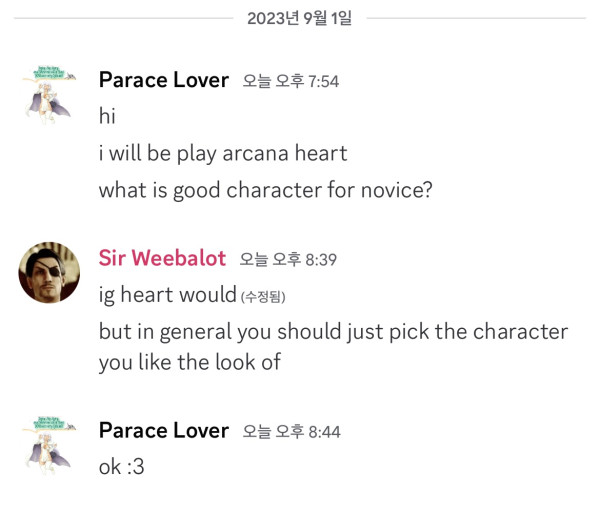
Task: Click the 2023년 9월 1일 date divider
Action: click(299, 18)
